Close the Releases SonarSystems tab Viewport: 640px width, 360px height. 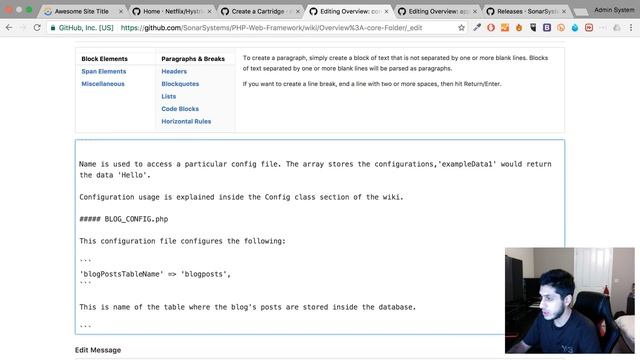tap(564, 11)
